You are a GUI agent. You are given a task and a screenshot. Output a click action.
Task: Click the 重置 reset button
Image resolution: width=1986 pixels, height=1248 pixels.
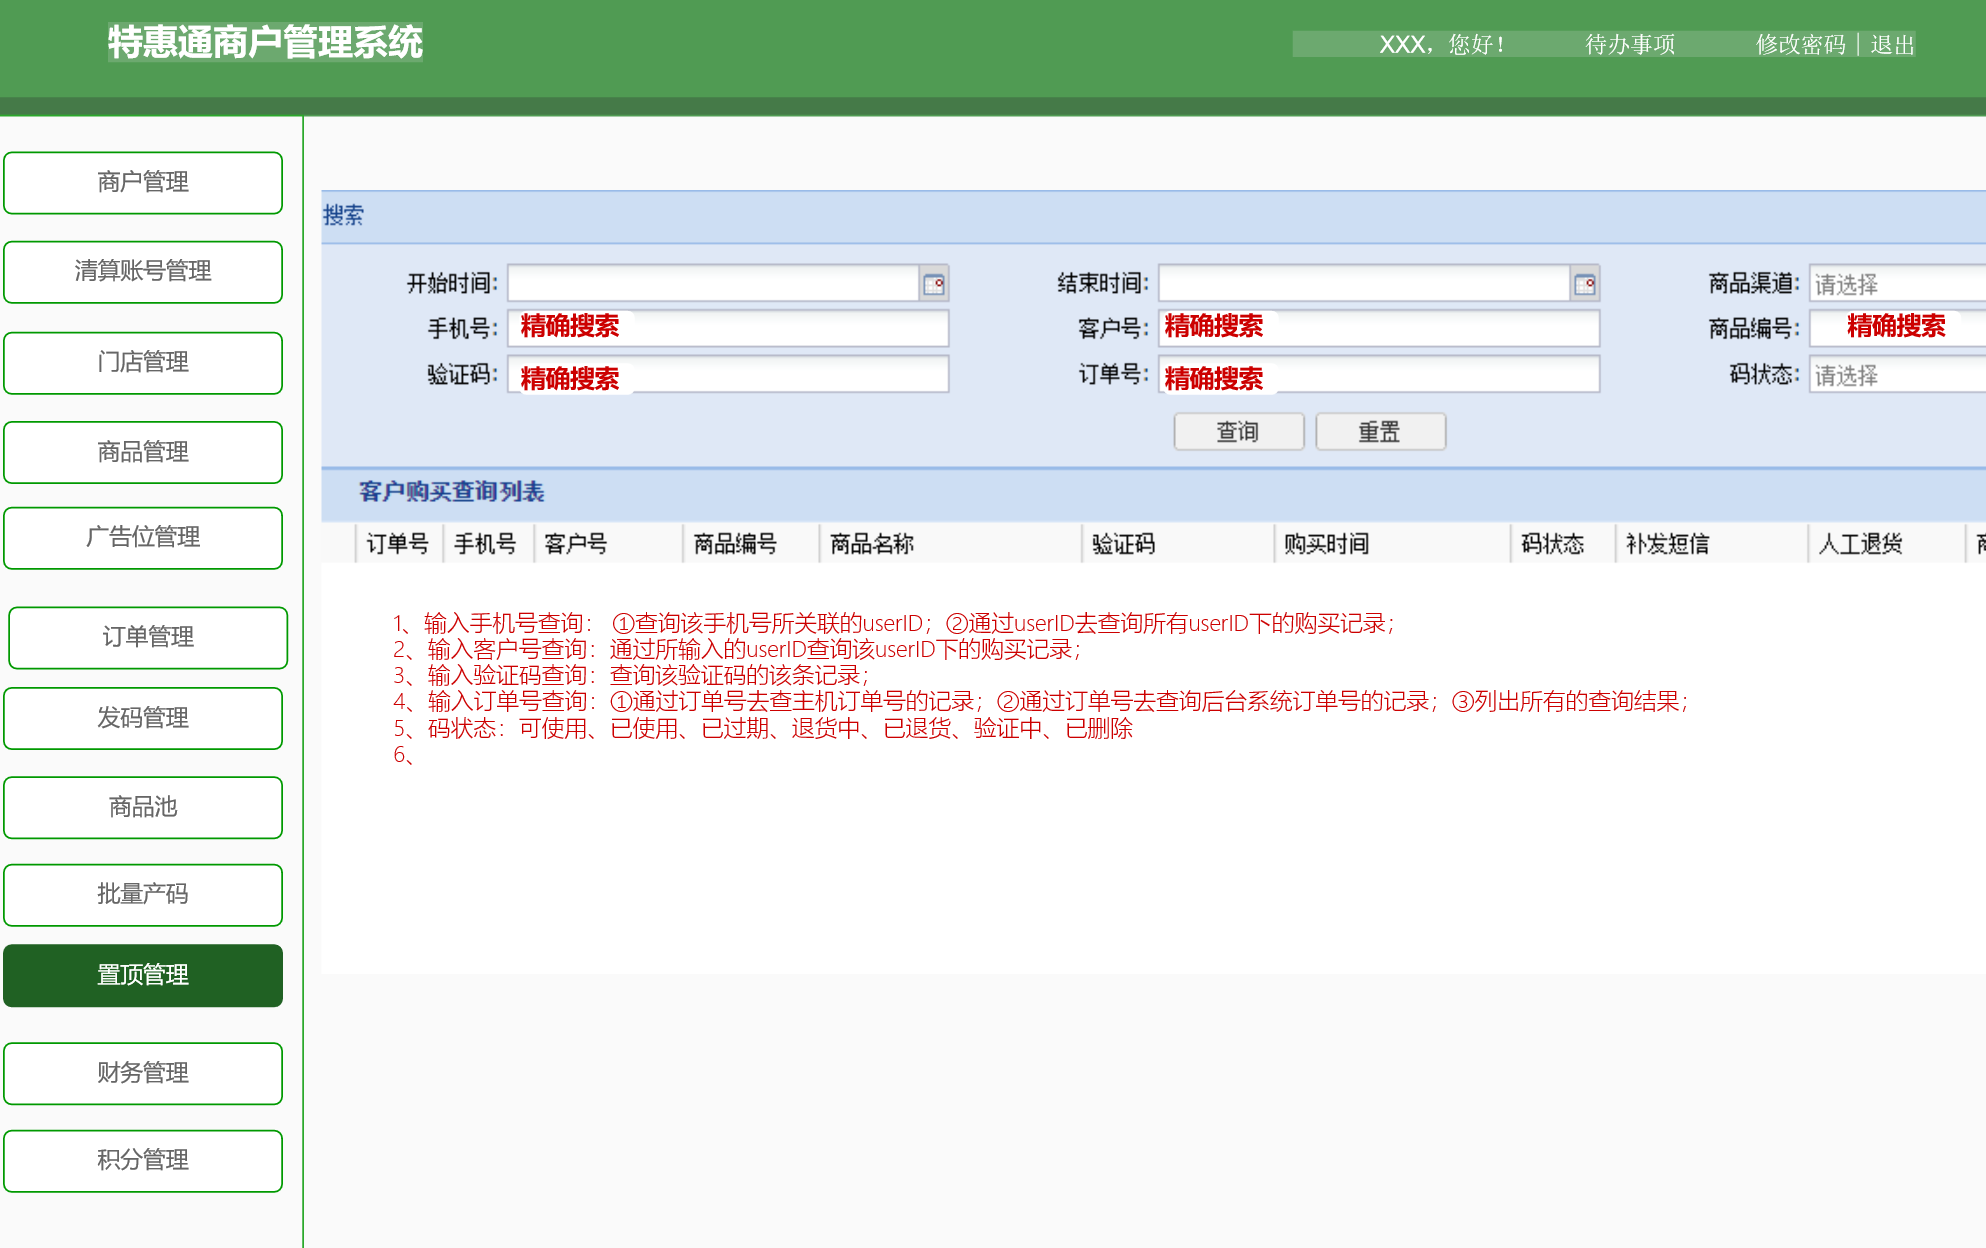1380,432
